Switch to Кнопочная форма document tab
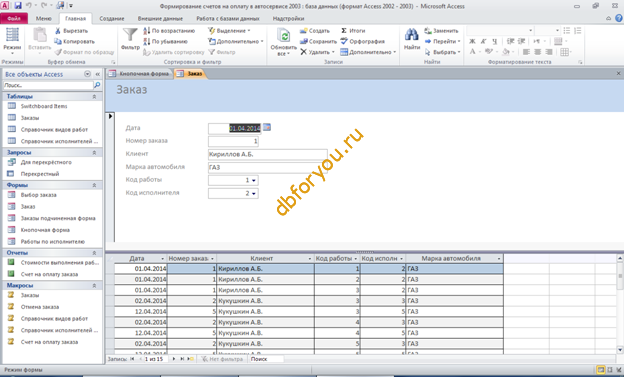 point(139,74)
